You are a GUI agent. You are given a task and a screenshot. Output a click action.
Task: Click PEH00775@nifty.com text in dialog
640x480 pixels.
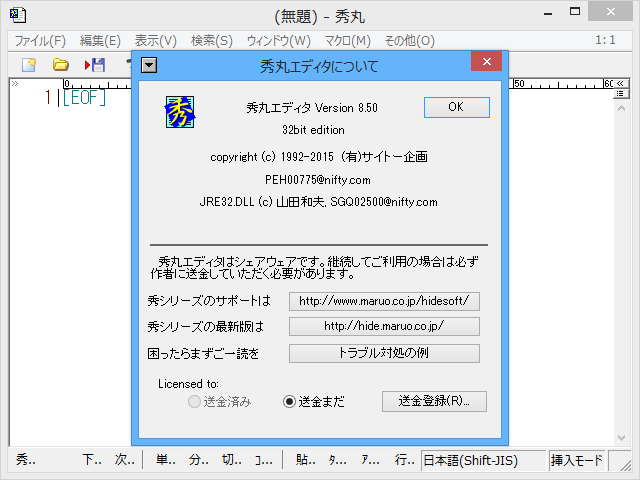(x=318, y=180)
